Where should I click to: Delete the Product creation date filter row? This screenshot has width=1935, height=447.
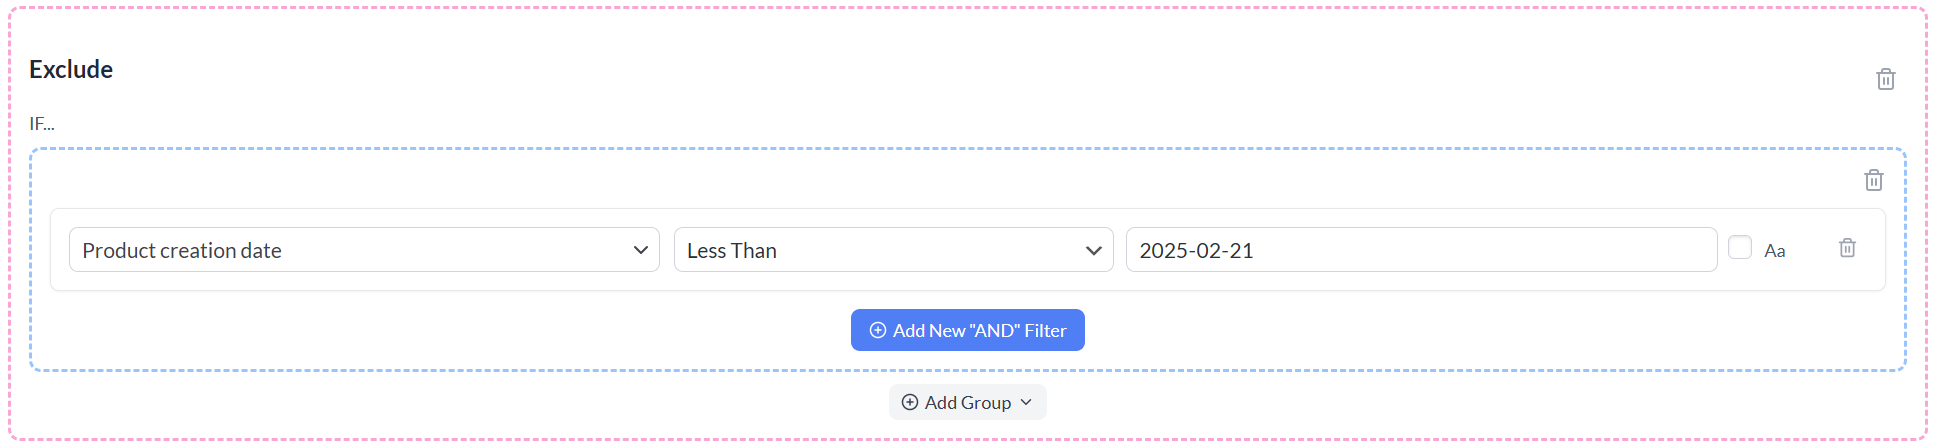1847,248
